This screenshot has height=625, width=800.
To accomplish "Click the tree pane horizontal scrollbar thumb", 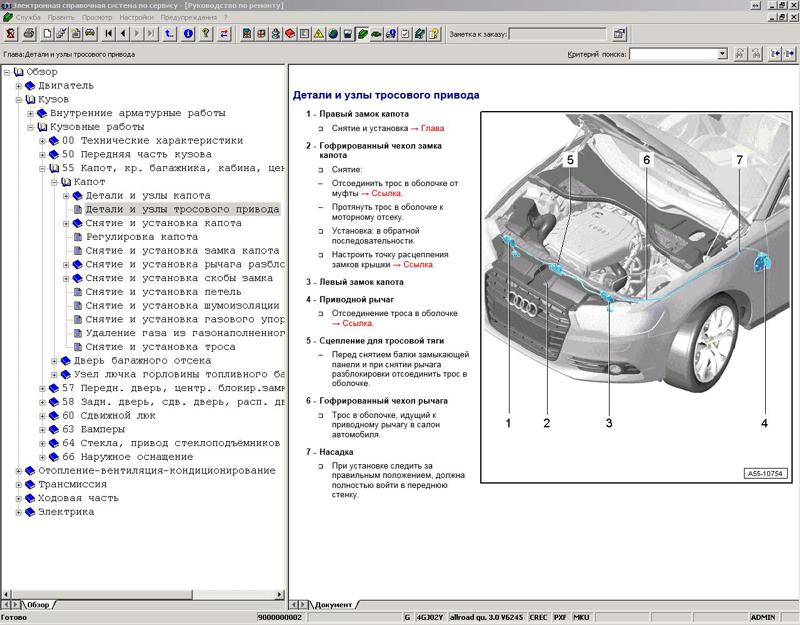I will point(102,595).
